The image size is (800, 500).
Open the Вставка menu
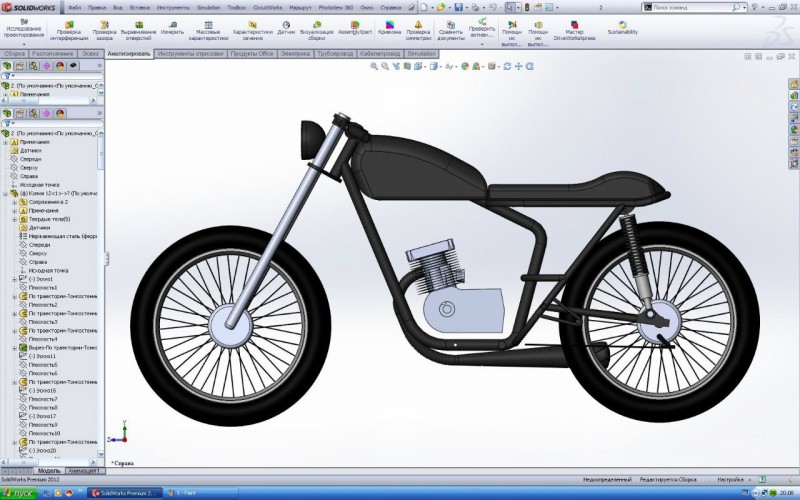(x=139, y=8)
